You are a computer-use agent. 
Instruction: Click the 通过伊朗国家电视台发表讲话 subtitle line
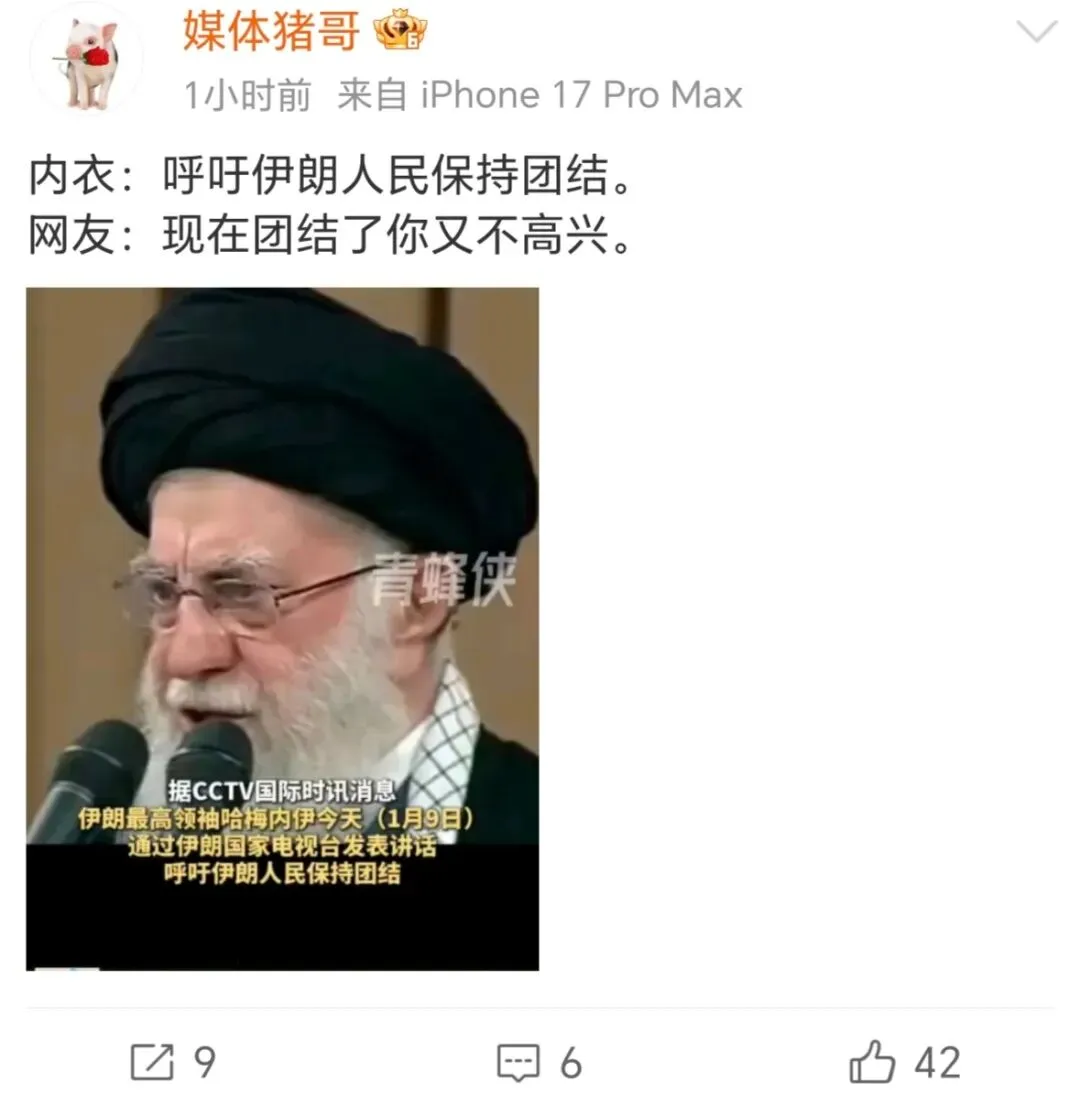tap(283, 846)
